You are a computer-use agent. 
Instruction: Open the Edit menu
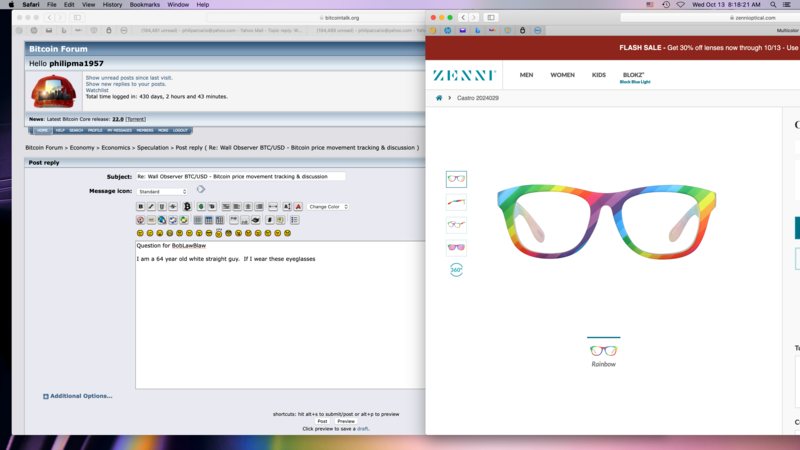tap(69, 5)
